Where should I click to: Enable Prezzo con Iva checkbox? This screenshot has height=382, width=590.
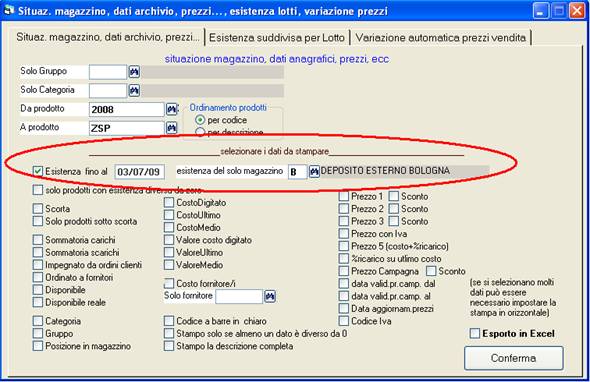pyautogui.click(x=344, y=234)
